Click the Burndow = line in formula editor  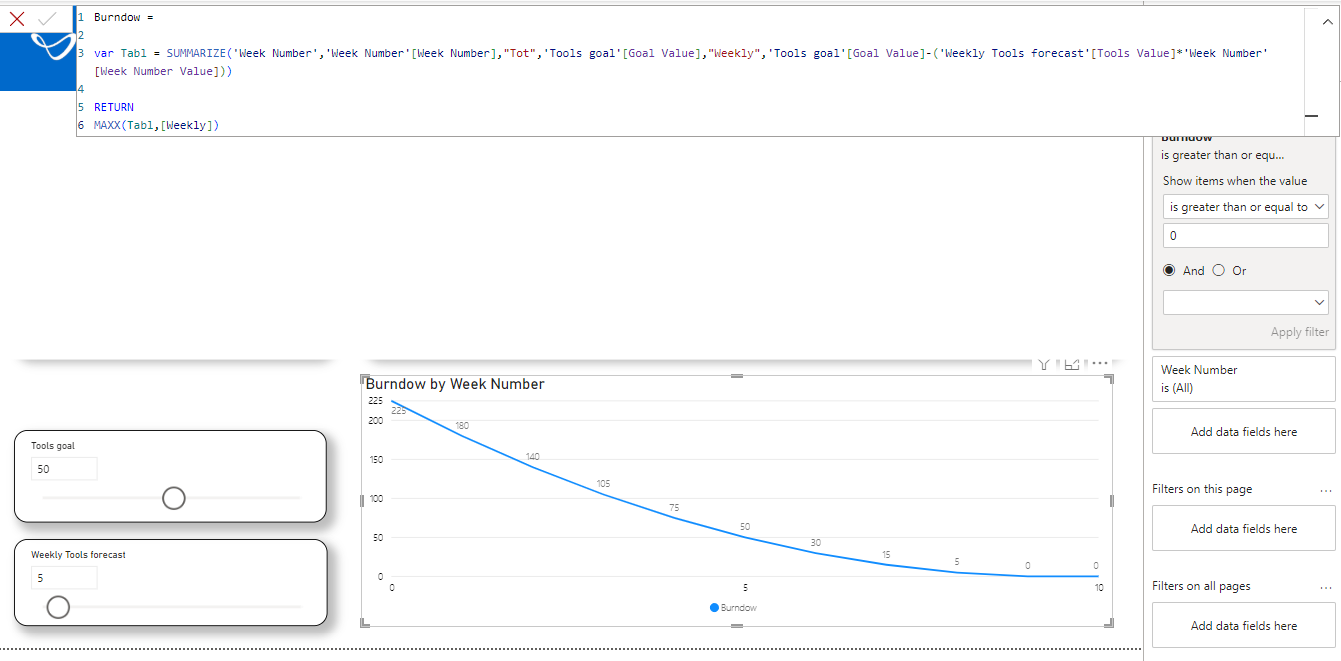pyautogui.click(x=124, y=18)
